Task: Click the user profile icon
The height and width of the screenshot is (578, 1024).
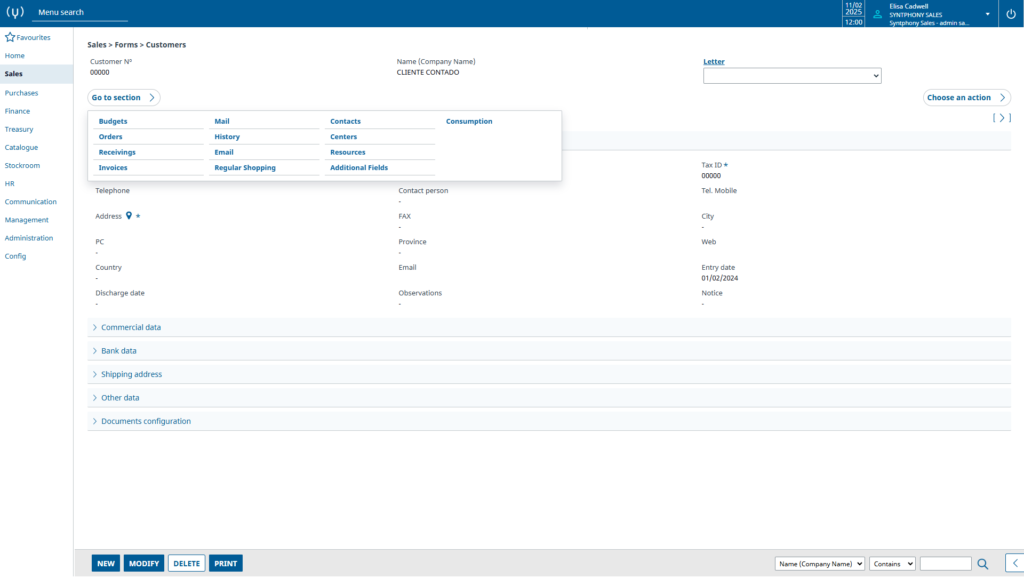Action: 878,14
